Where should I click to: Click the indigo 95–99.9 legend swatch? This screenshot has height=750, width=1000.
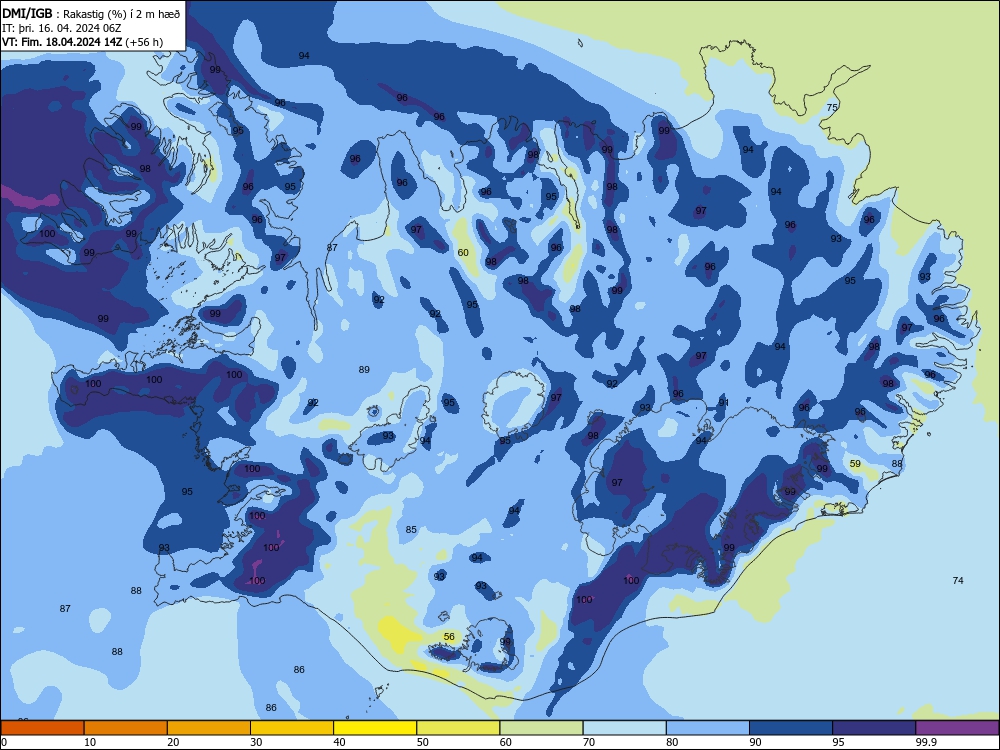pos(874,728)
